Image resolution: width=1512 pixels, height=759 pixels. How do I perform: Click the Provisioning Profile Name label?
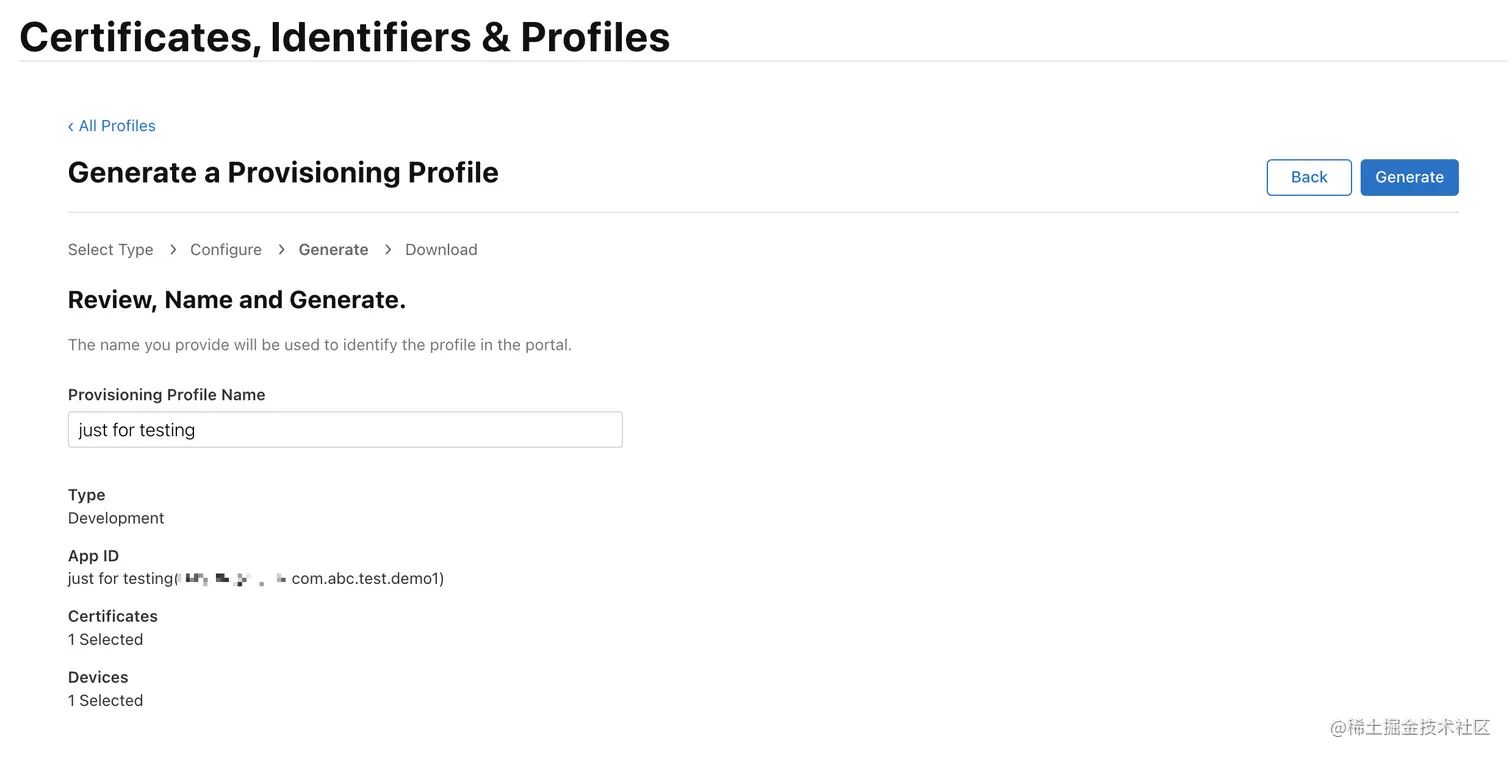(166, 395)
